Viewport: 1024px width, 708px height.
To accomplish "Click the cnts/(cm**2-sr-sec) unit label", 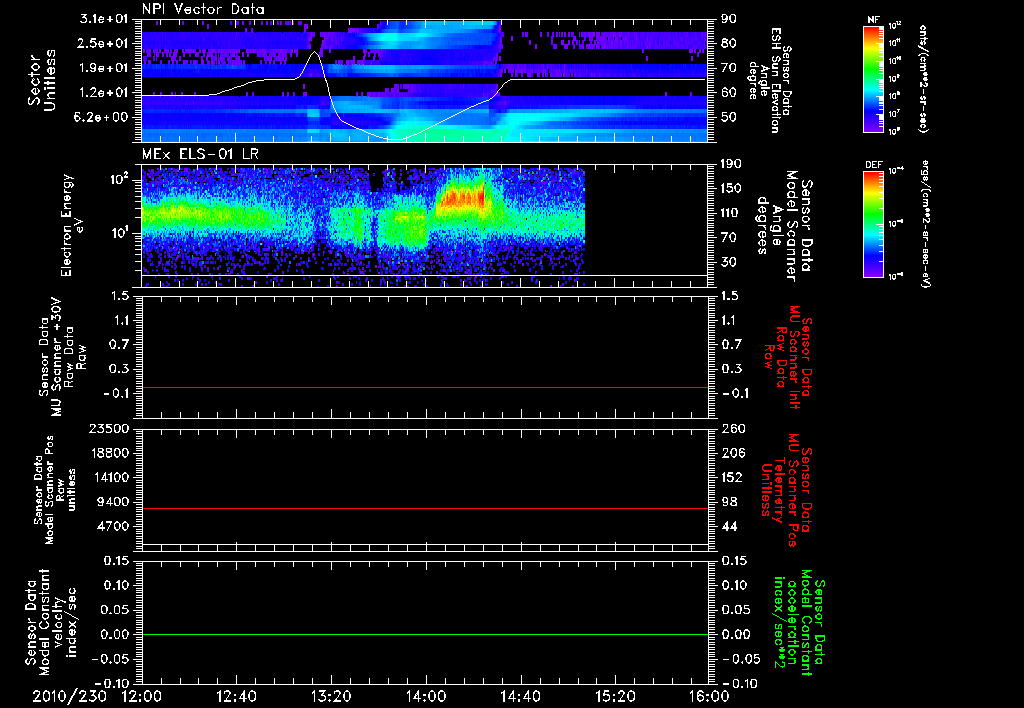I will coord(923,78).
